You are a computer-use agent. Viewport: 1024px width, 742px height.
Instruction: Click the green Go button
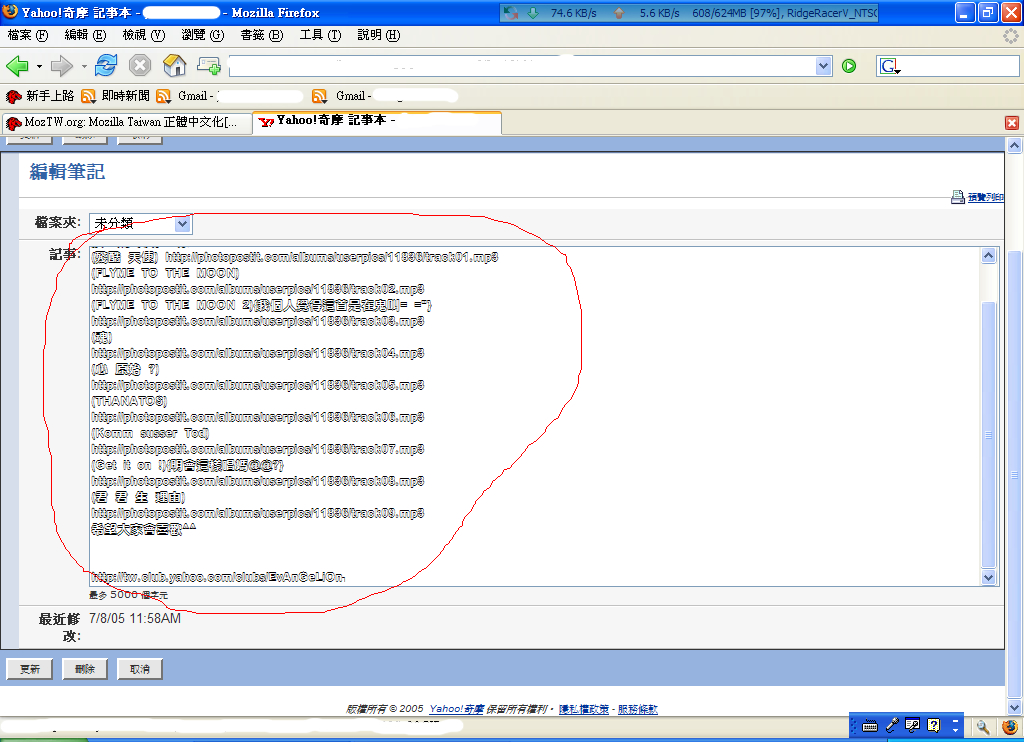pos(849,66)
